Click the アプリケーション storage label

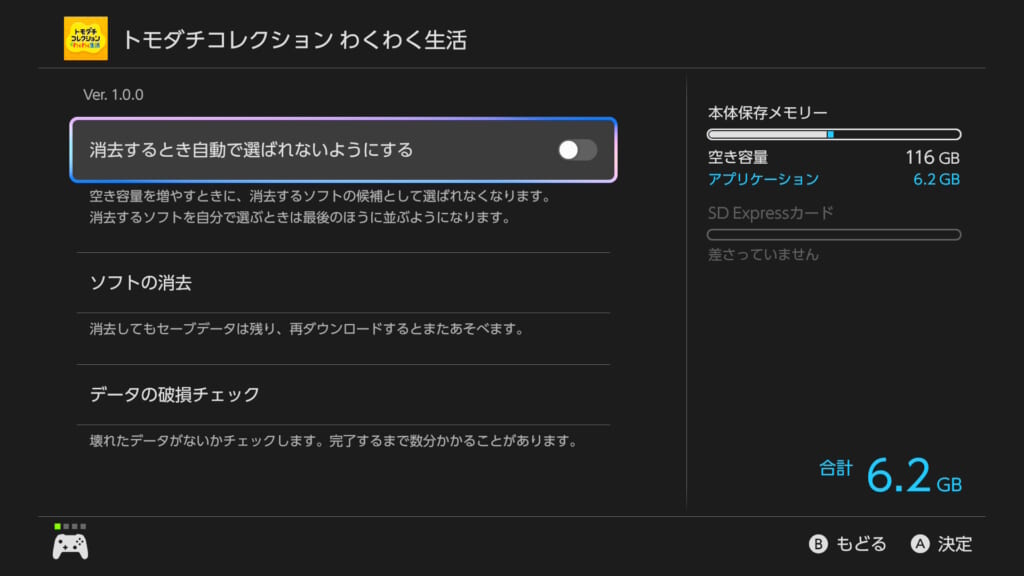pos(763,179)
